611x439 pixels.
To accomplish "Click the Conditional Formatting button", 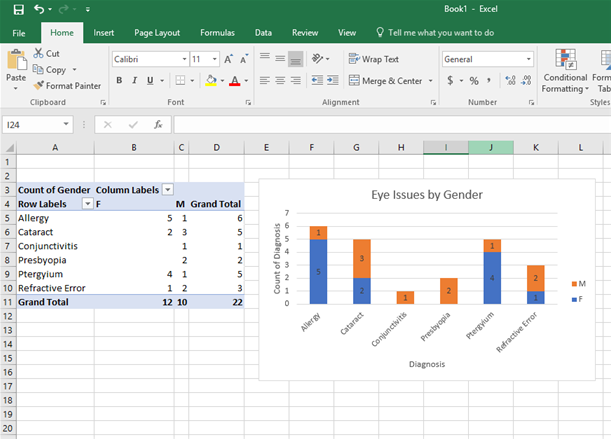I will [x=565, y=70].
